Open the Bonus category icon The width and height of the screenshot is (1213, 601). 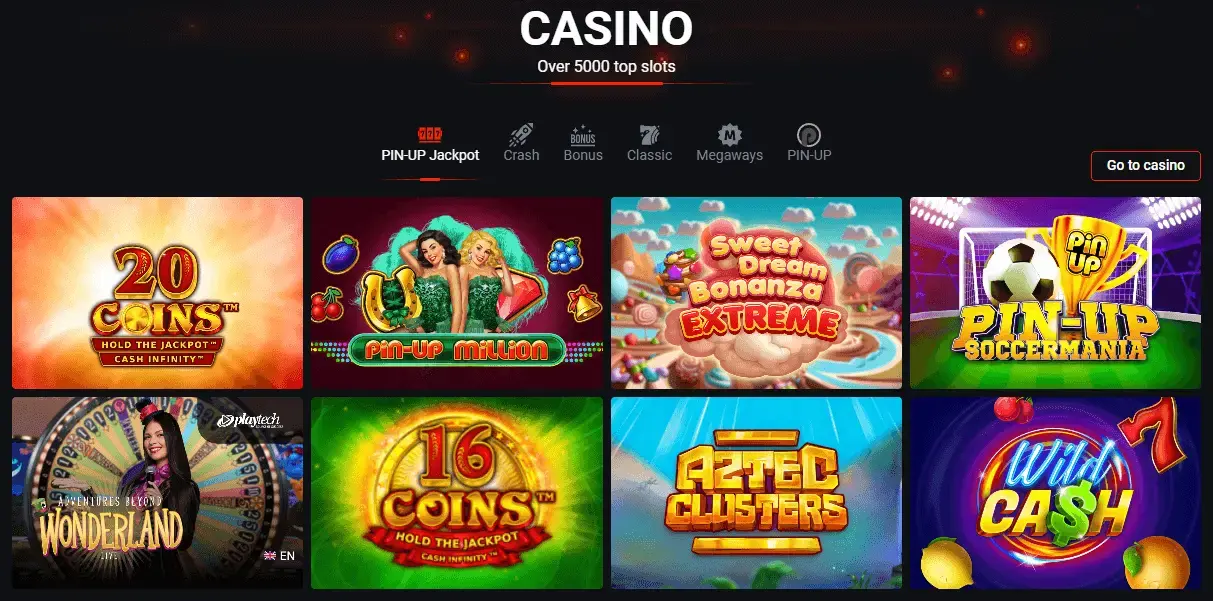tap(583, 134)
